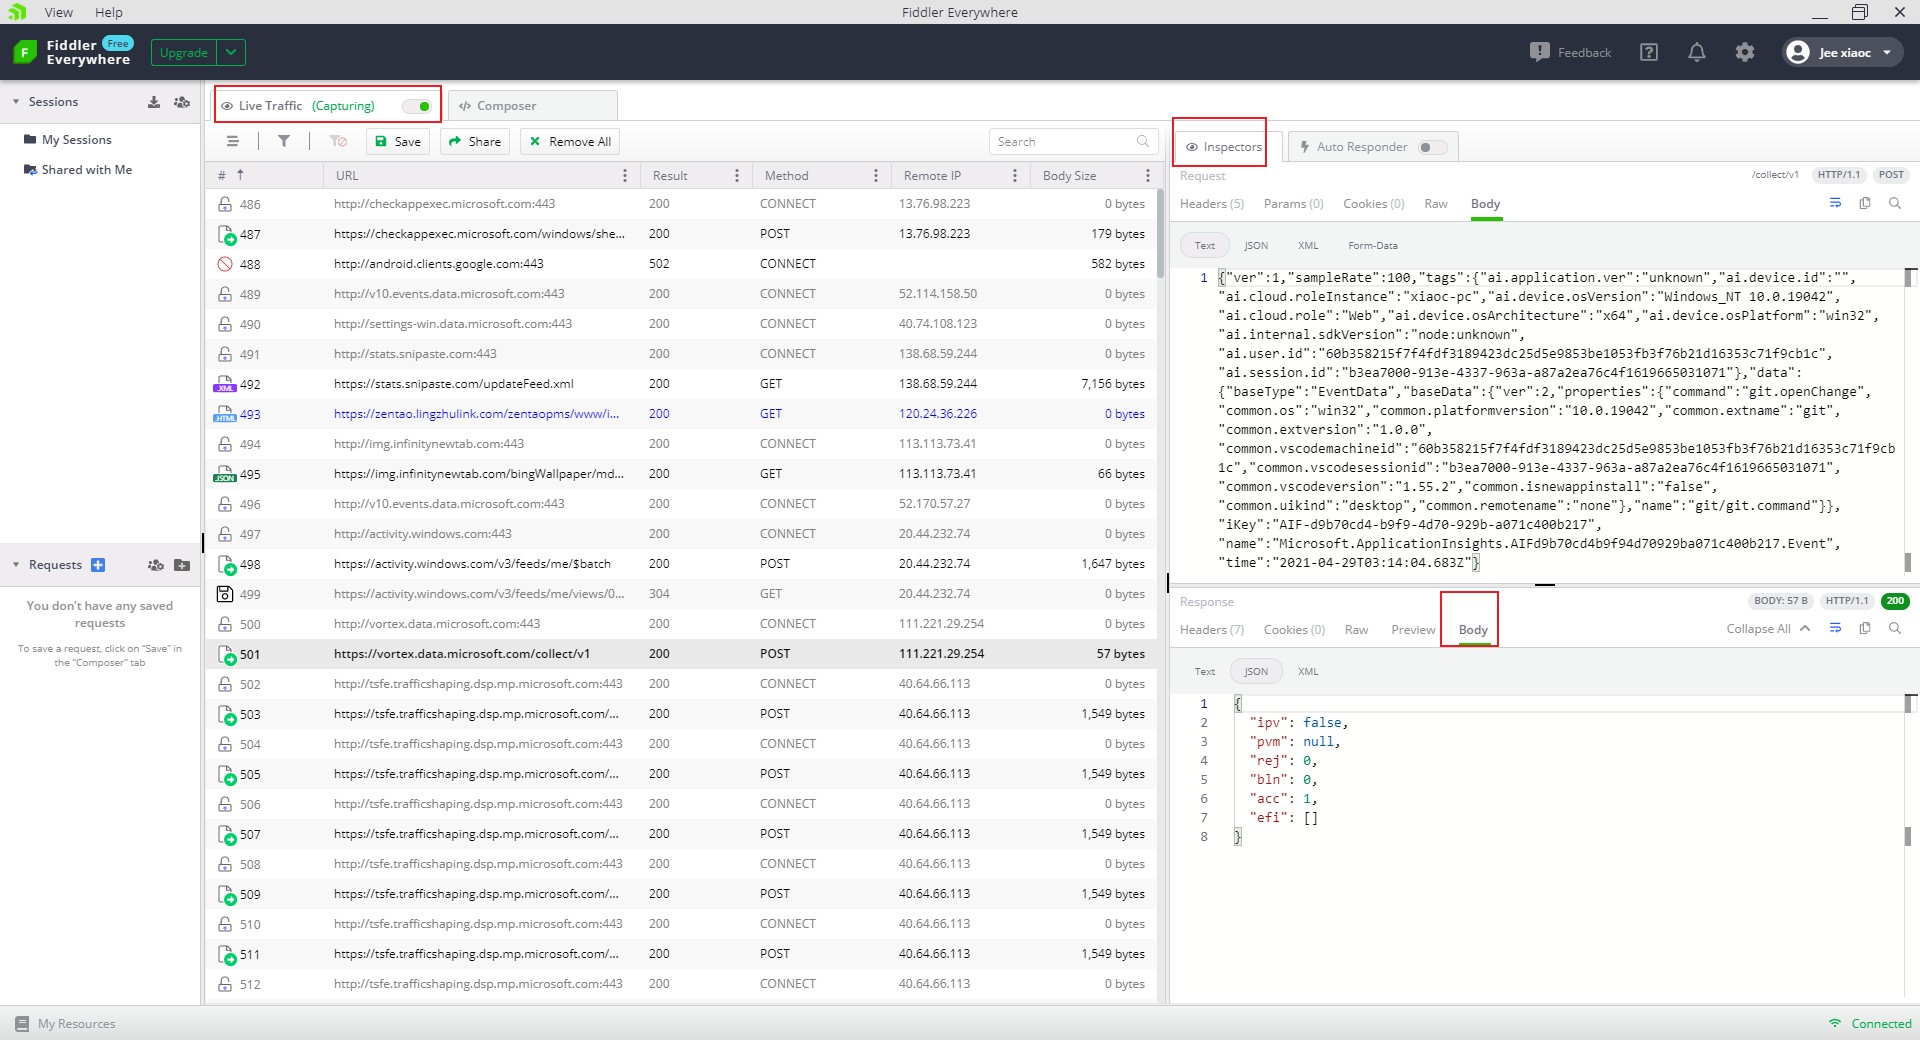Toggle the Auto Responder switch
Screen dimensions: 1920x1040
point(1432,147)
